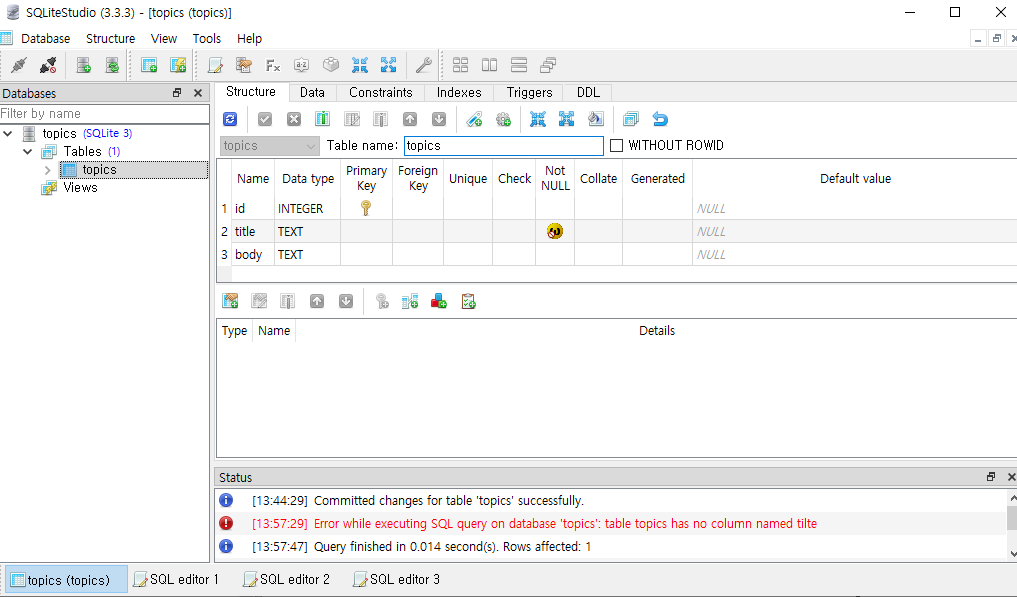Add table check constraint clipboard icon

(468, 301)
